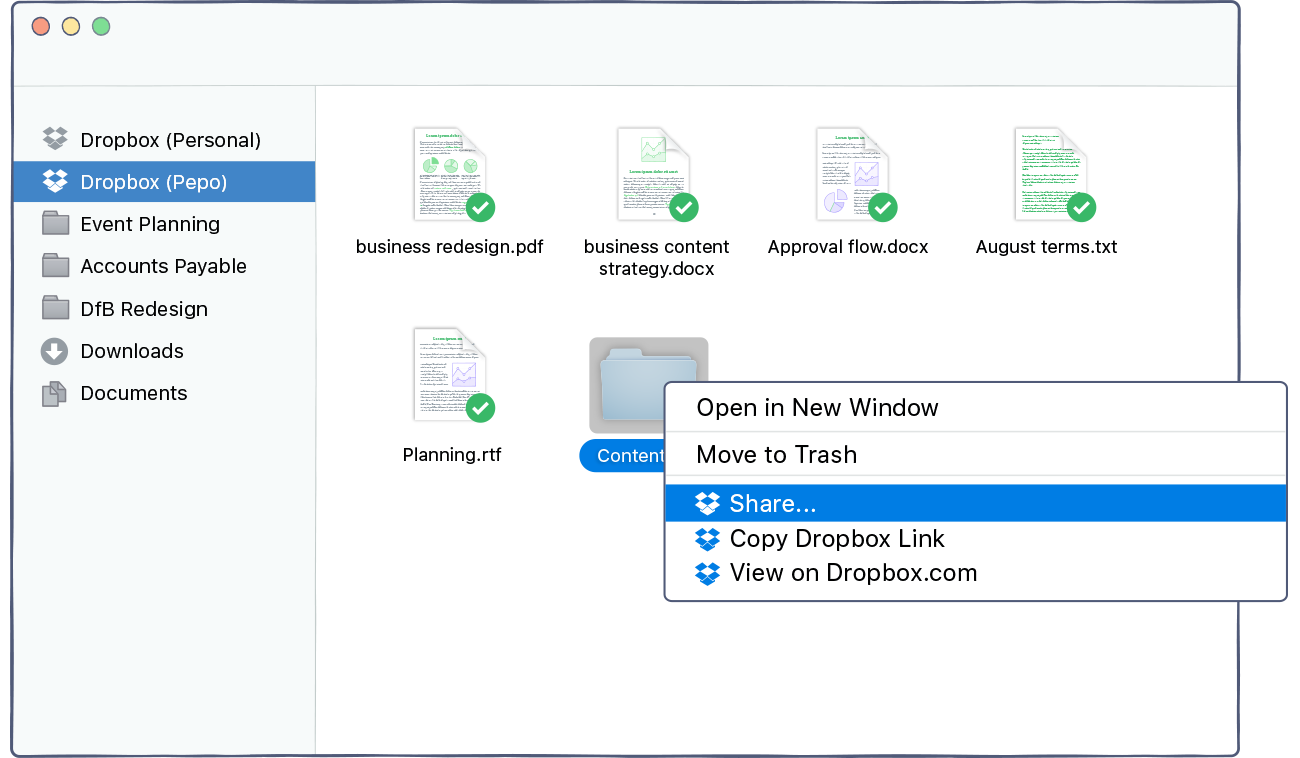Click the Dropbox icon beside Copy Dropbox Link

point(707,539)
